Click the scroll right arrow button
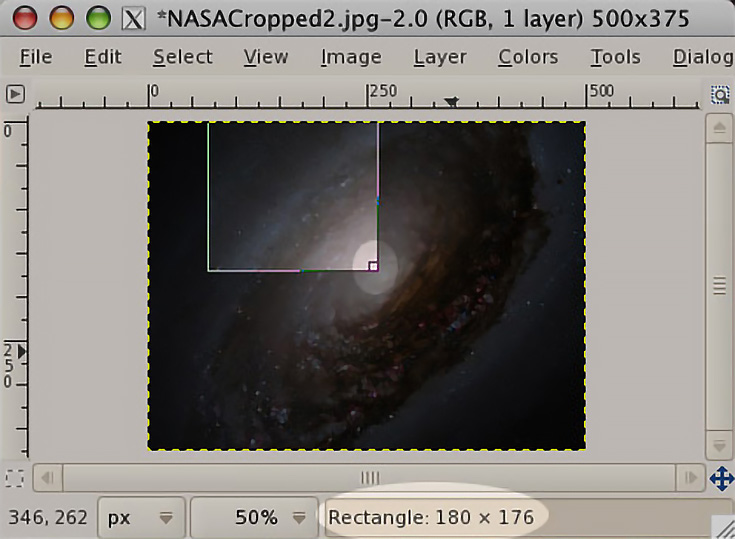The image size is (735, 539). click(690, 478)
